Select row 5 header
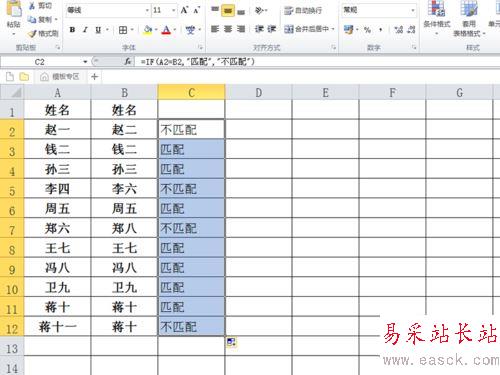This screenshot has height=375, width=500. [12, 189]
